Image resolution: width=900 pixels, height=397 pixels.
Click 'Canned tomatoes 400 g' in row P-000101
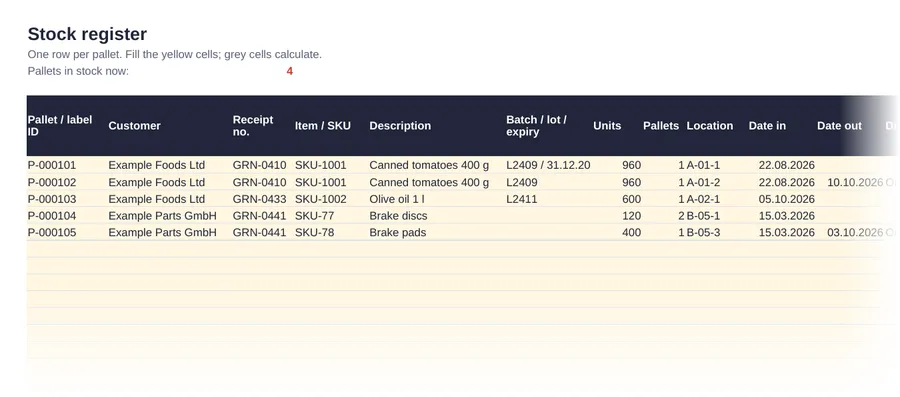(x=429, y=165)
